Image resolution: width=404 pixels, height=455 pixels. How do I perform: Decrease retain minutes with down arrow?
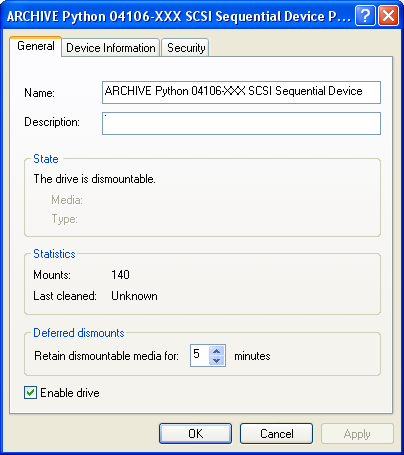(217, 360)
